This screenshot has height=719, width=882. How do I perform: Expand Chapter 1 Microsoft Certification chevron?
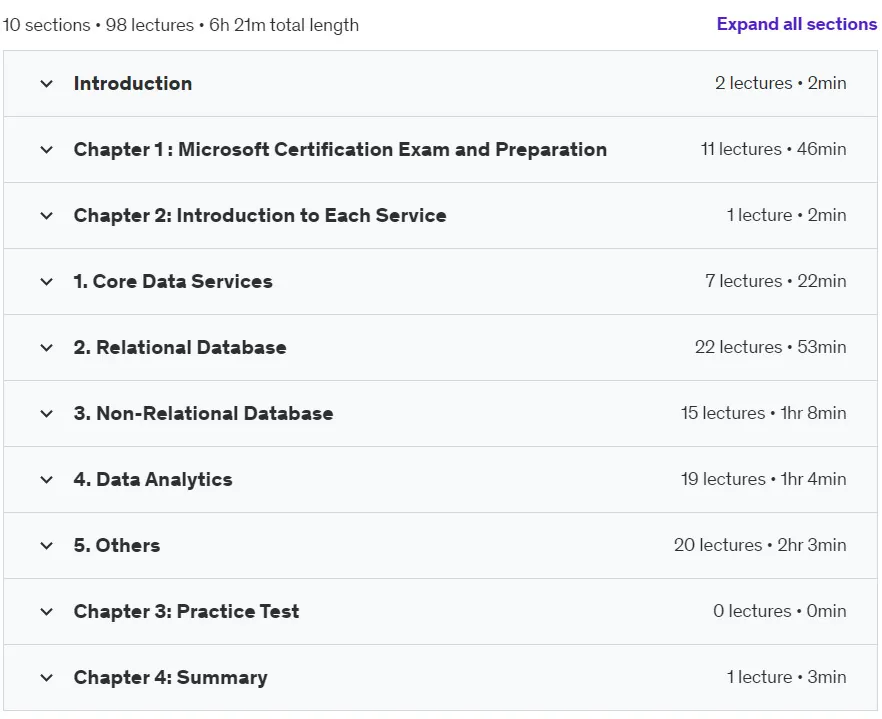pyautogui.click(x=47, y=150)
